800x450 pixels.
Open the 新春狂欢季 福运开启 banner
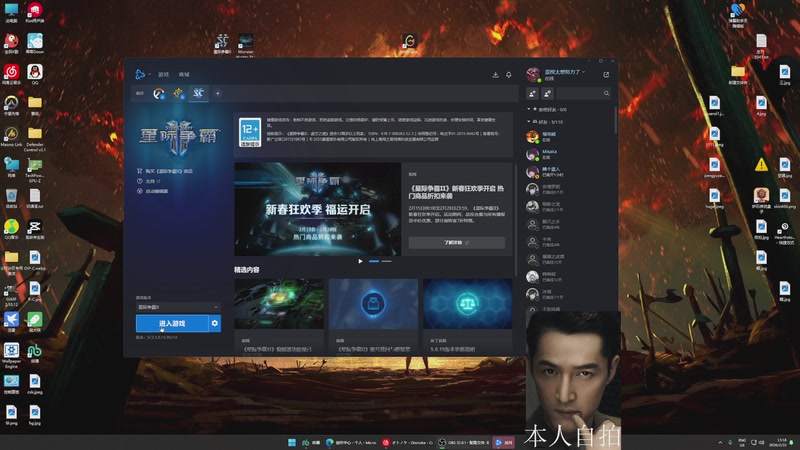pyautogui.click(x=317, y=209)
